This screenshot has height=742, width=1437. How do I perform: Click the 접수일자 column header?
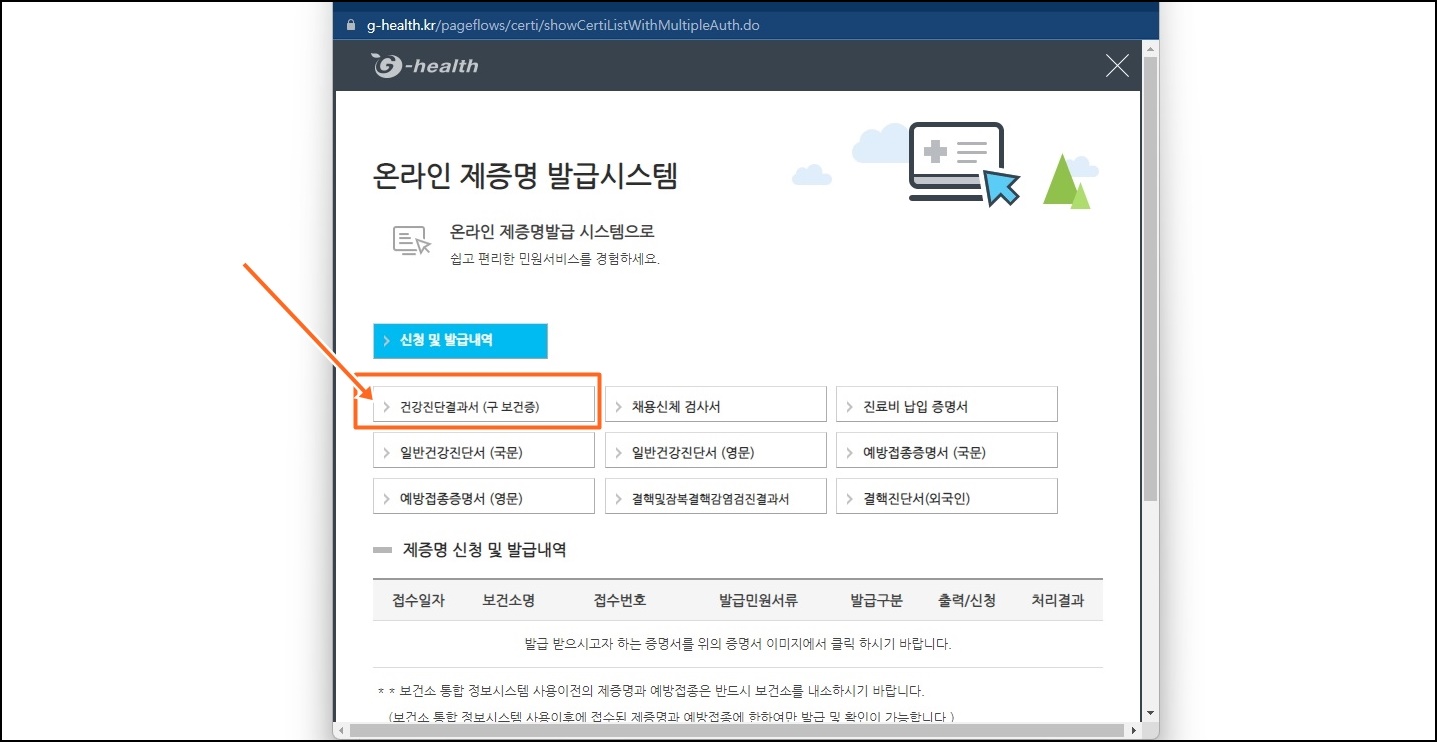418,600
